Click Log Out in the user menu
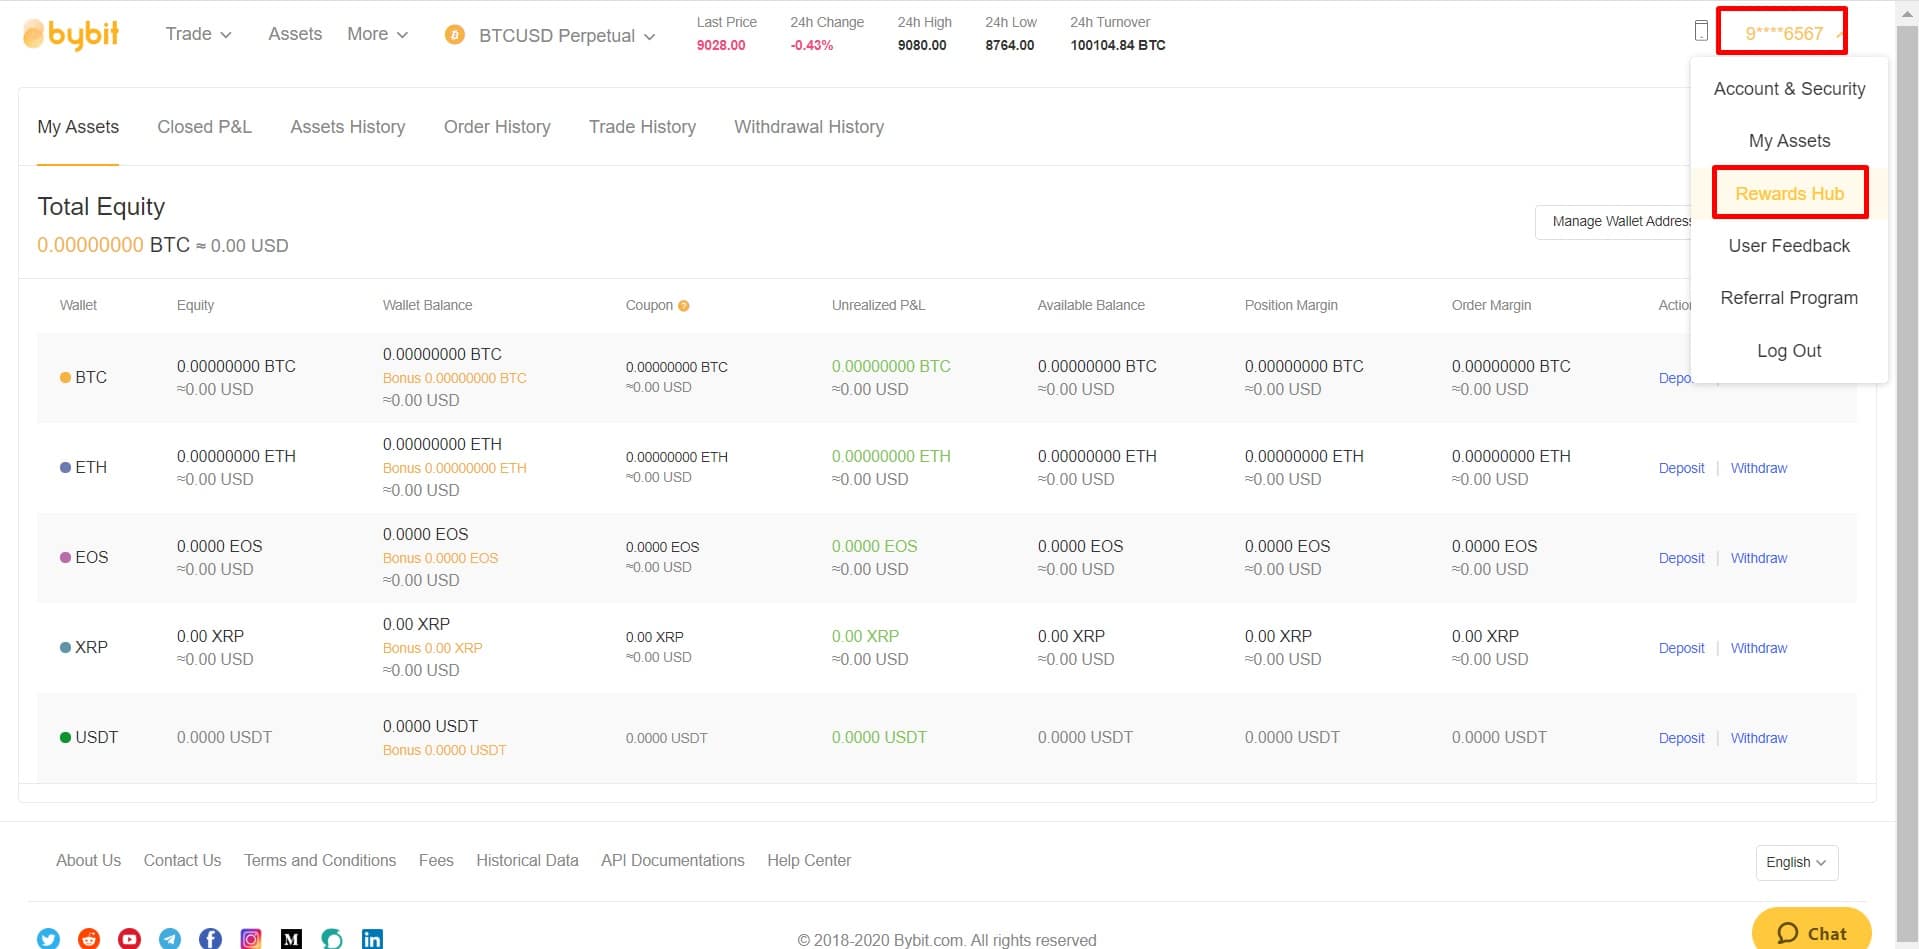This screenshot has width=1919, height=949. pyautogui.click(x=1789, y=351)
